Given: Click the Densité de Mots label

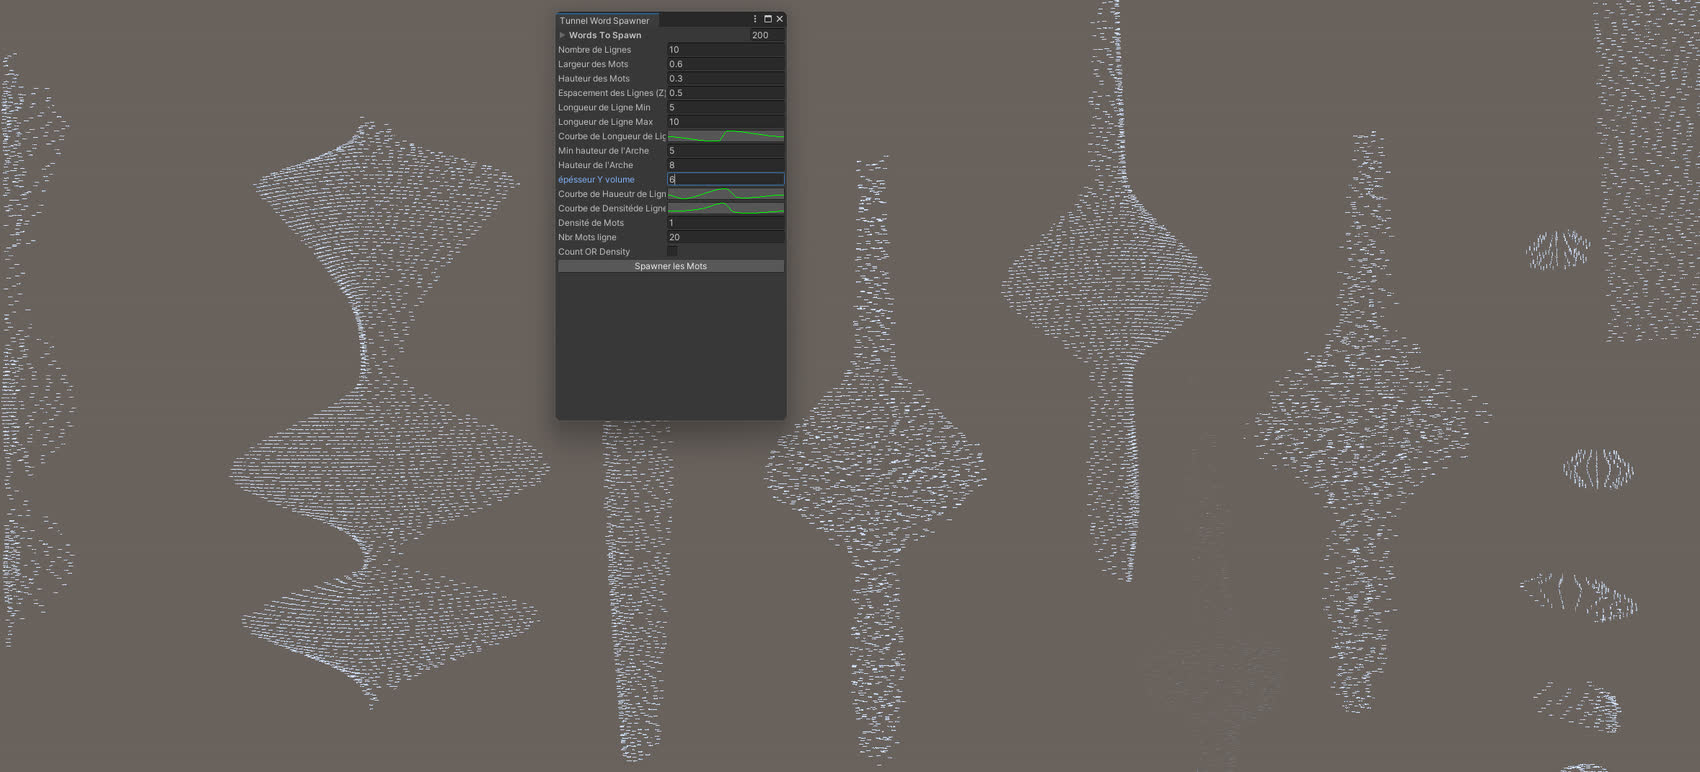Looking at the screenshot, I should [591, 223].
